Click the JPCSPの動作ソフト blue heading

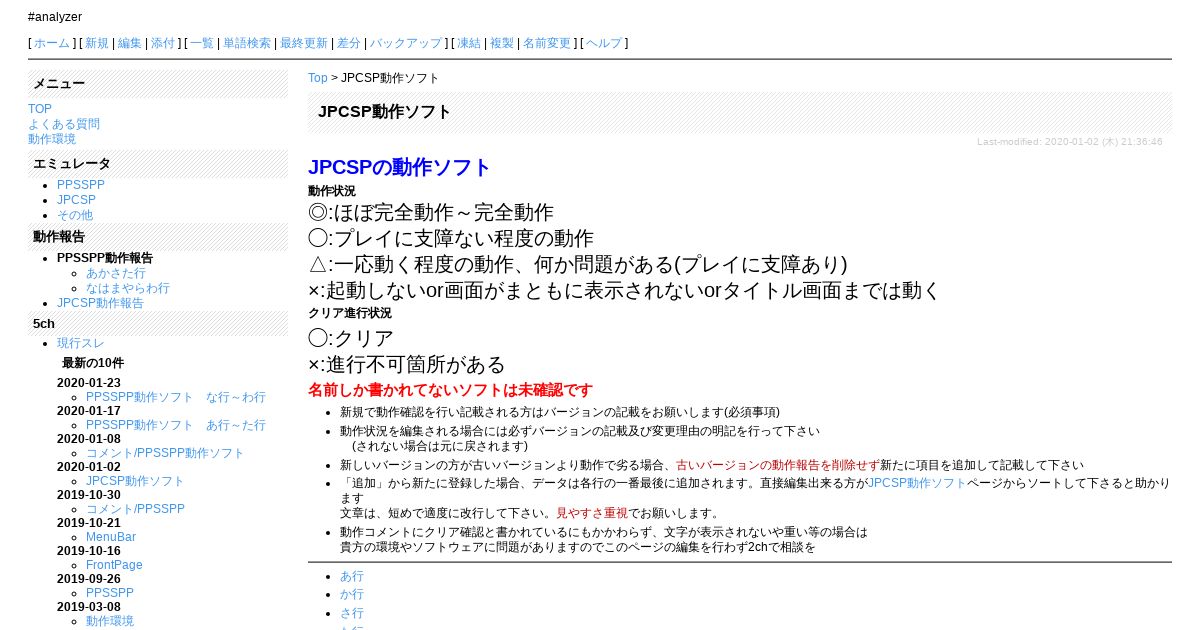coord(399,167)
